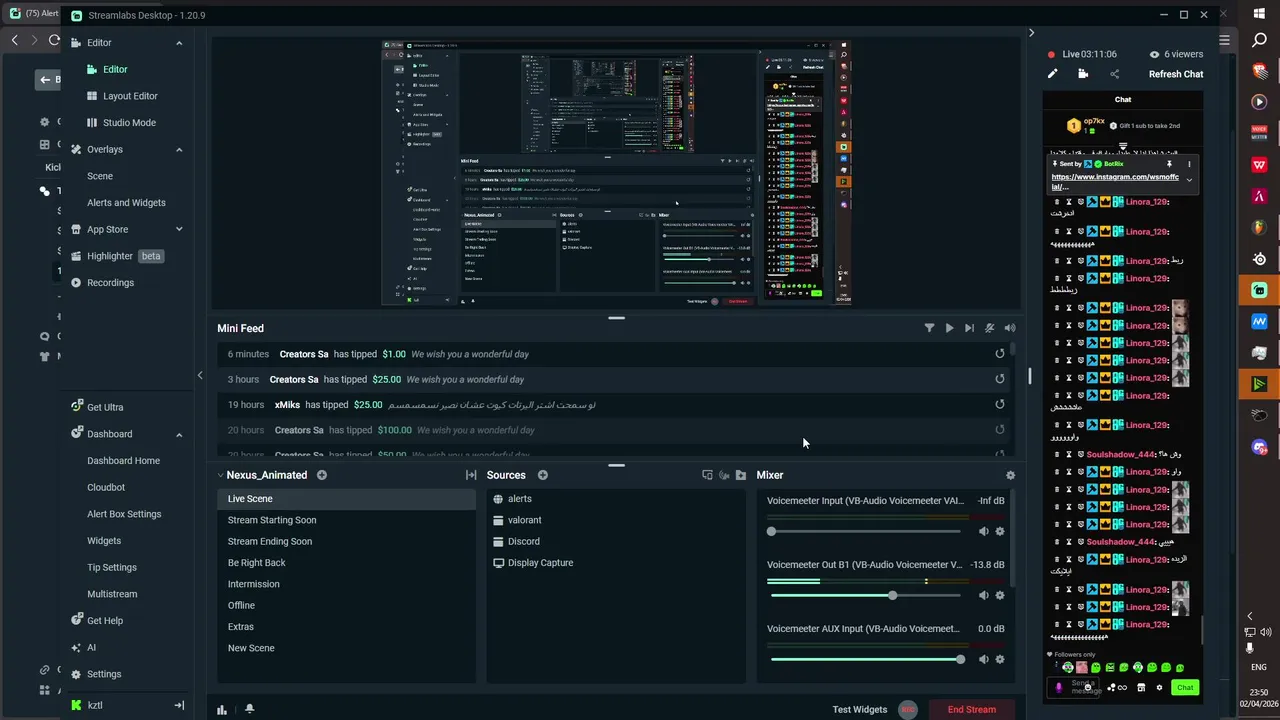Click the Voicemeeter Input volume slider handle
This screenshot has width=1280, height=720.
(x=771, y=532)
